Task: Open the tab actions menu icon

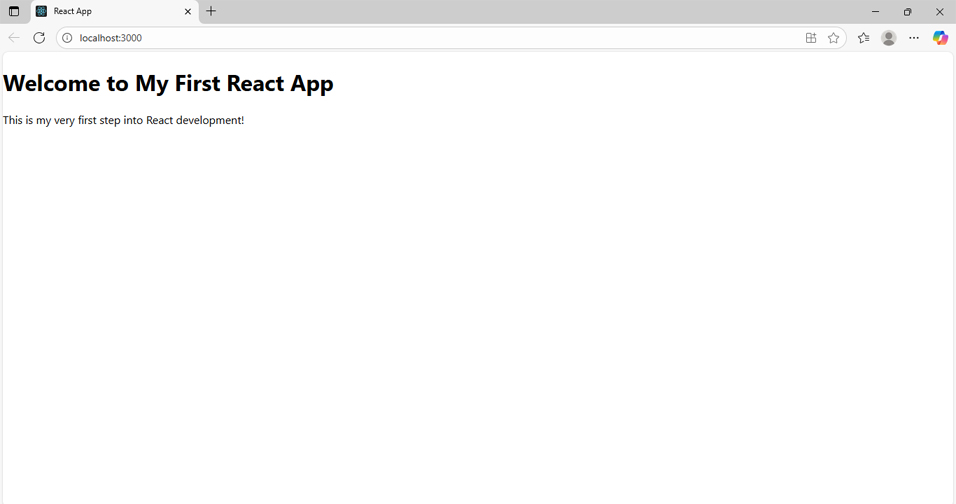Action: (14, 11)
